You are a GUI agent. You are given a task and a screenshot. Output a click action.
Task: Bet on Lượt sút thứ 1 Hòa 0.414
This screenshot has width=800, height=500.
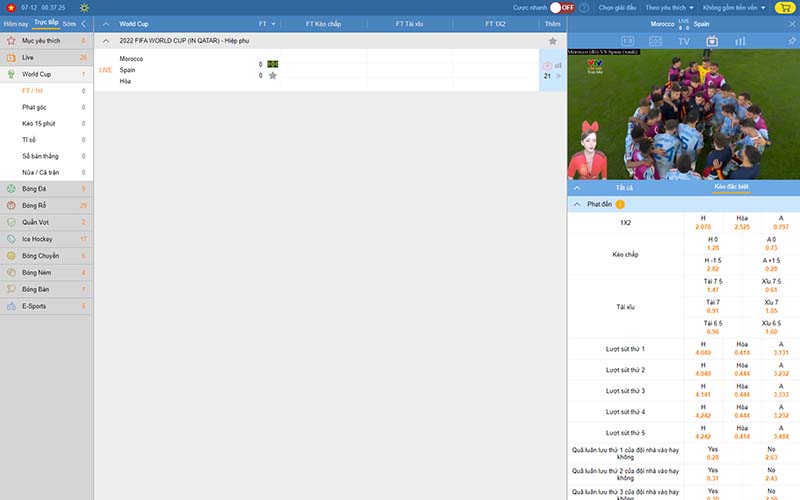(742, 353)
